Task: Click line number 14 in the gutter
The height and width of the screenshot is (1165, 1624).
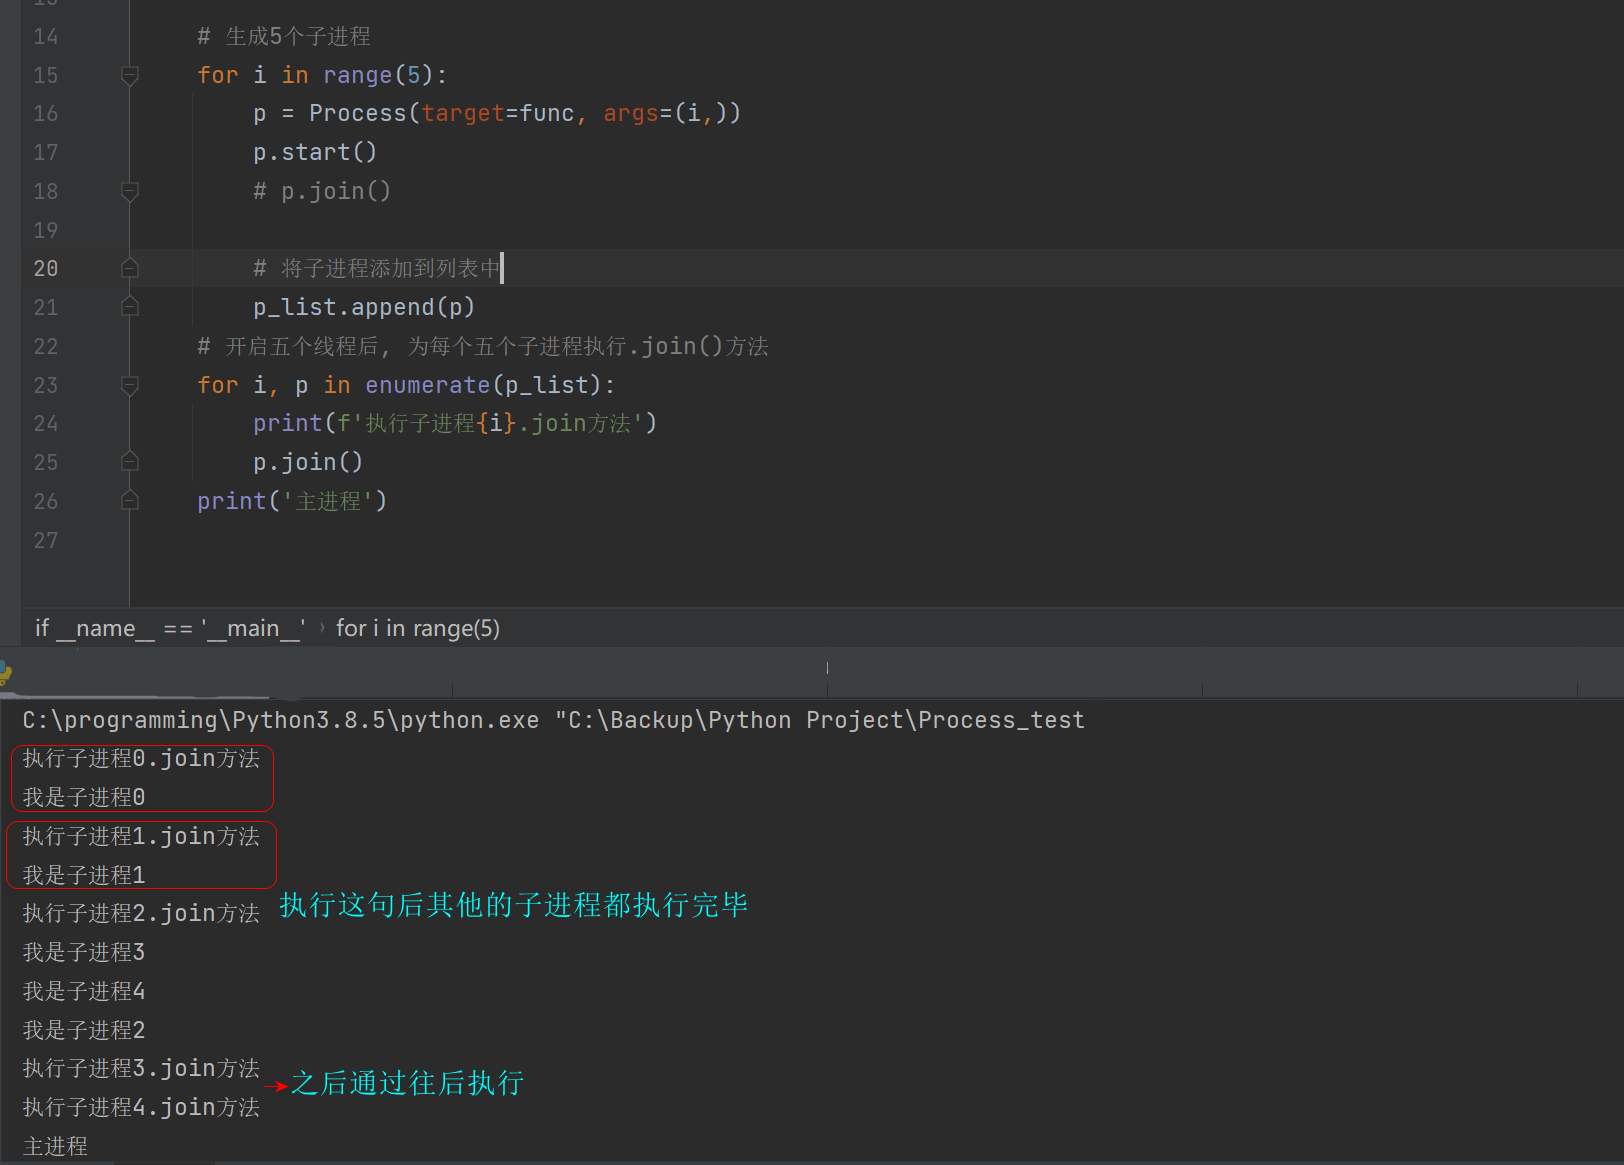Action: pyautogui.click(x=45, y=36)
